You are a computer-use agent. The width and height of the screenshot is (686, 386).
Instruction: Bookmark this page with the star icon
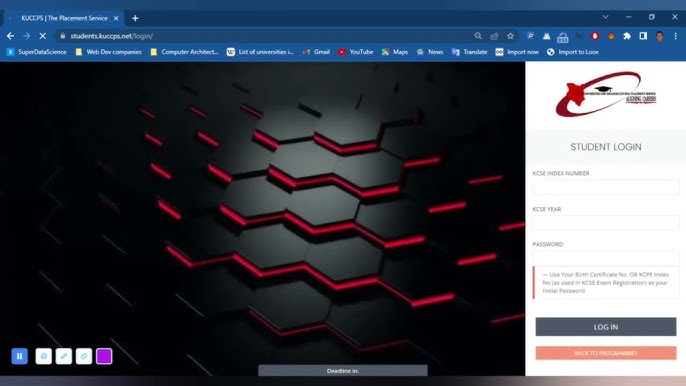coord(510,36)
